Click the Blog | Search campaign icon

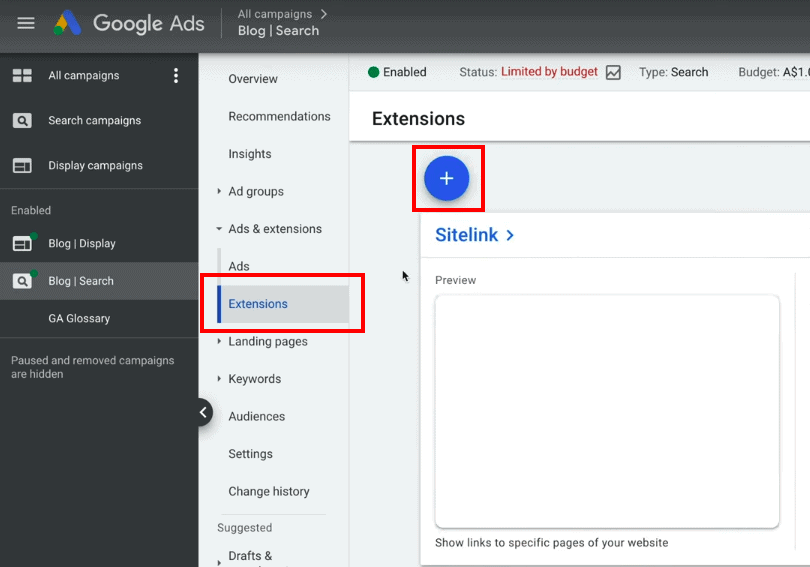pos(24,279)
